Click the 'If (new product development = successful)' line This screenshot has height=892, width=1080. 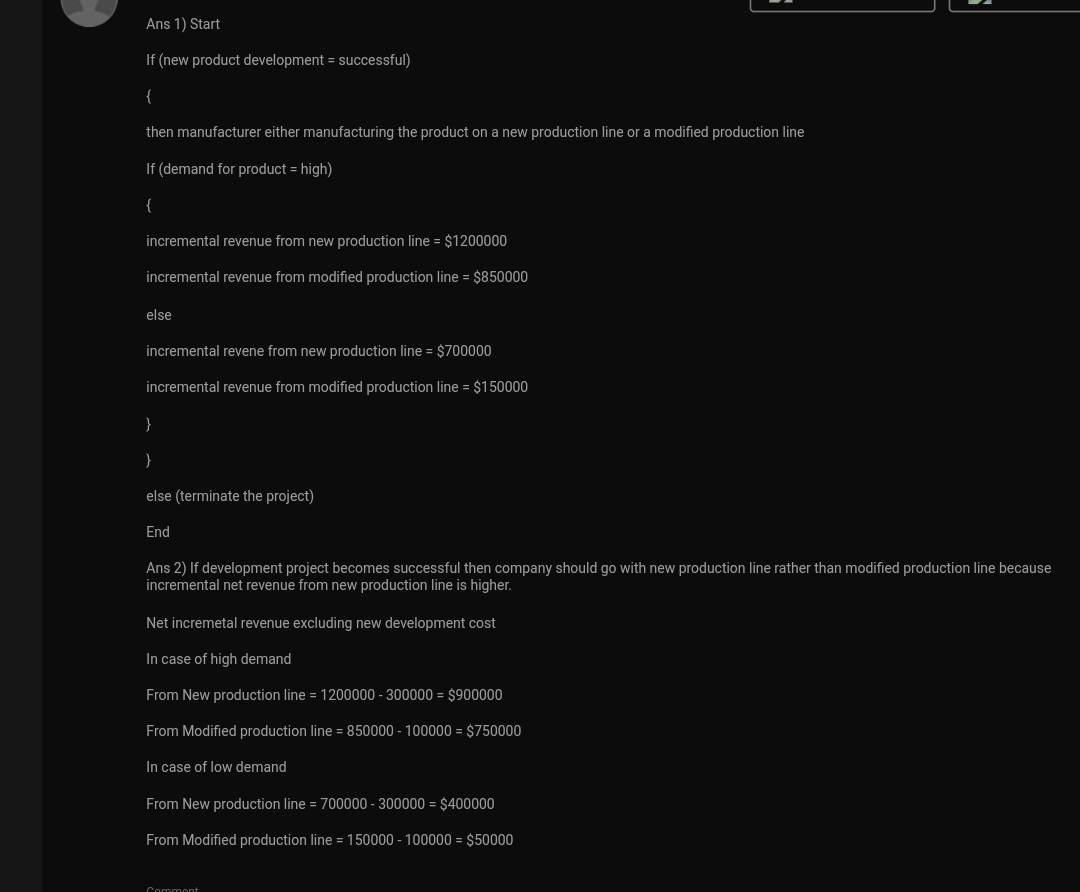tap(278, 60)
